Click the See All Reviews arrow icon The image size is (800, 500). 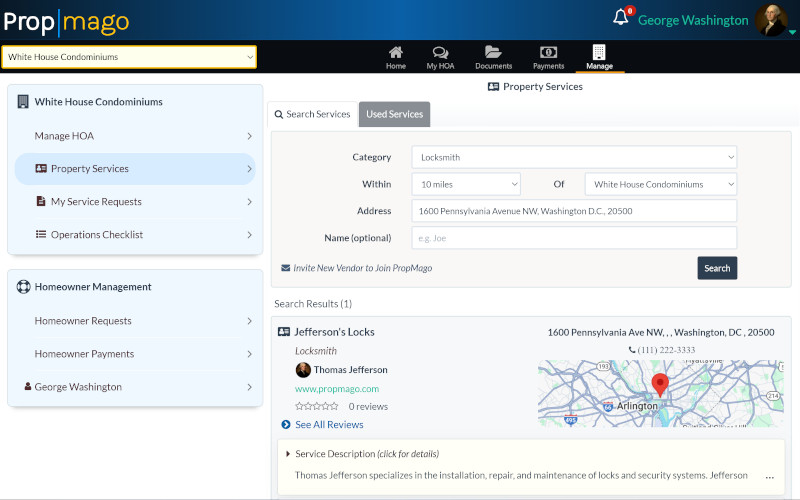point(286,425)
